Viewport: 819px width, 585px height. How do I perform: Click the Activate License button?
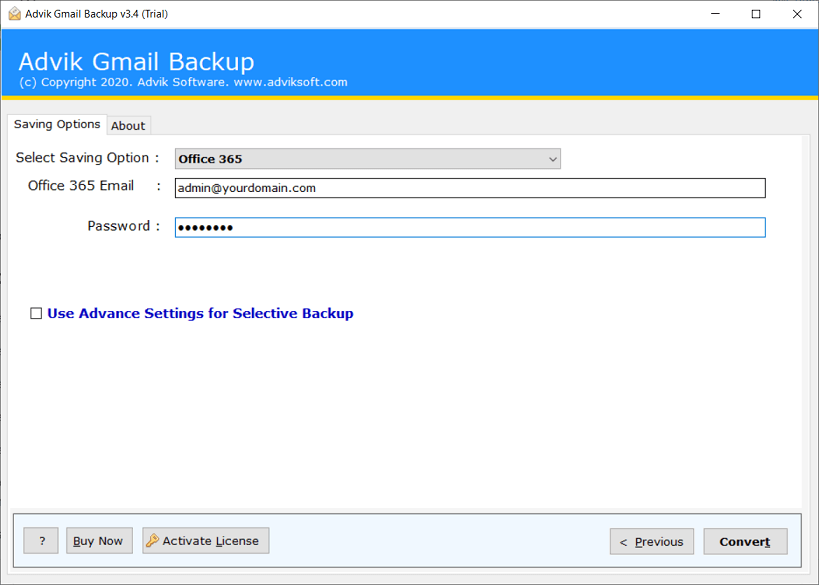(x=206, y=541)
